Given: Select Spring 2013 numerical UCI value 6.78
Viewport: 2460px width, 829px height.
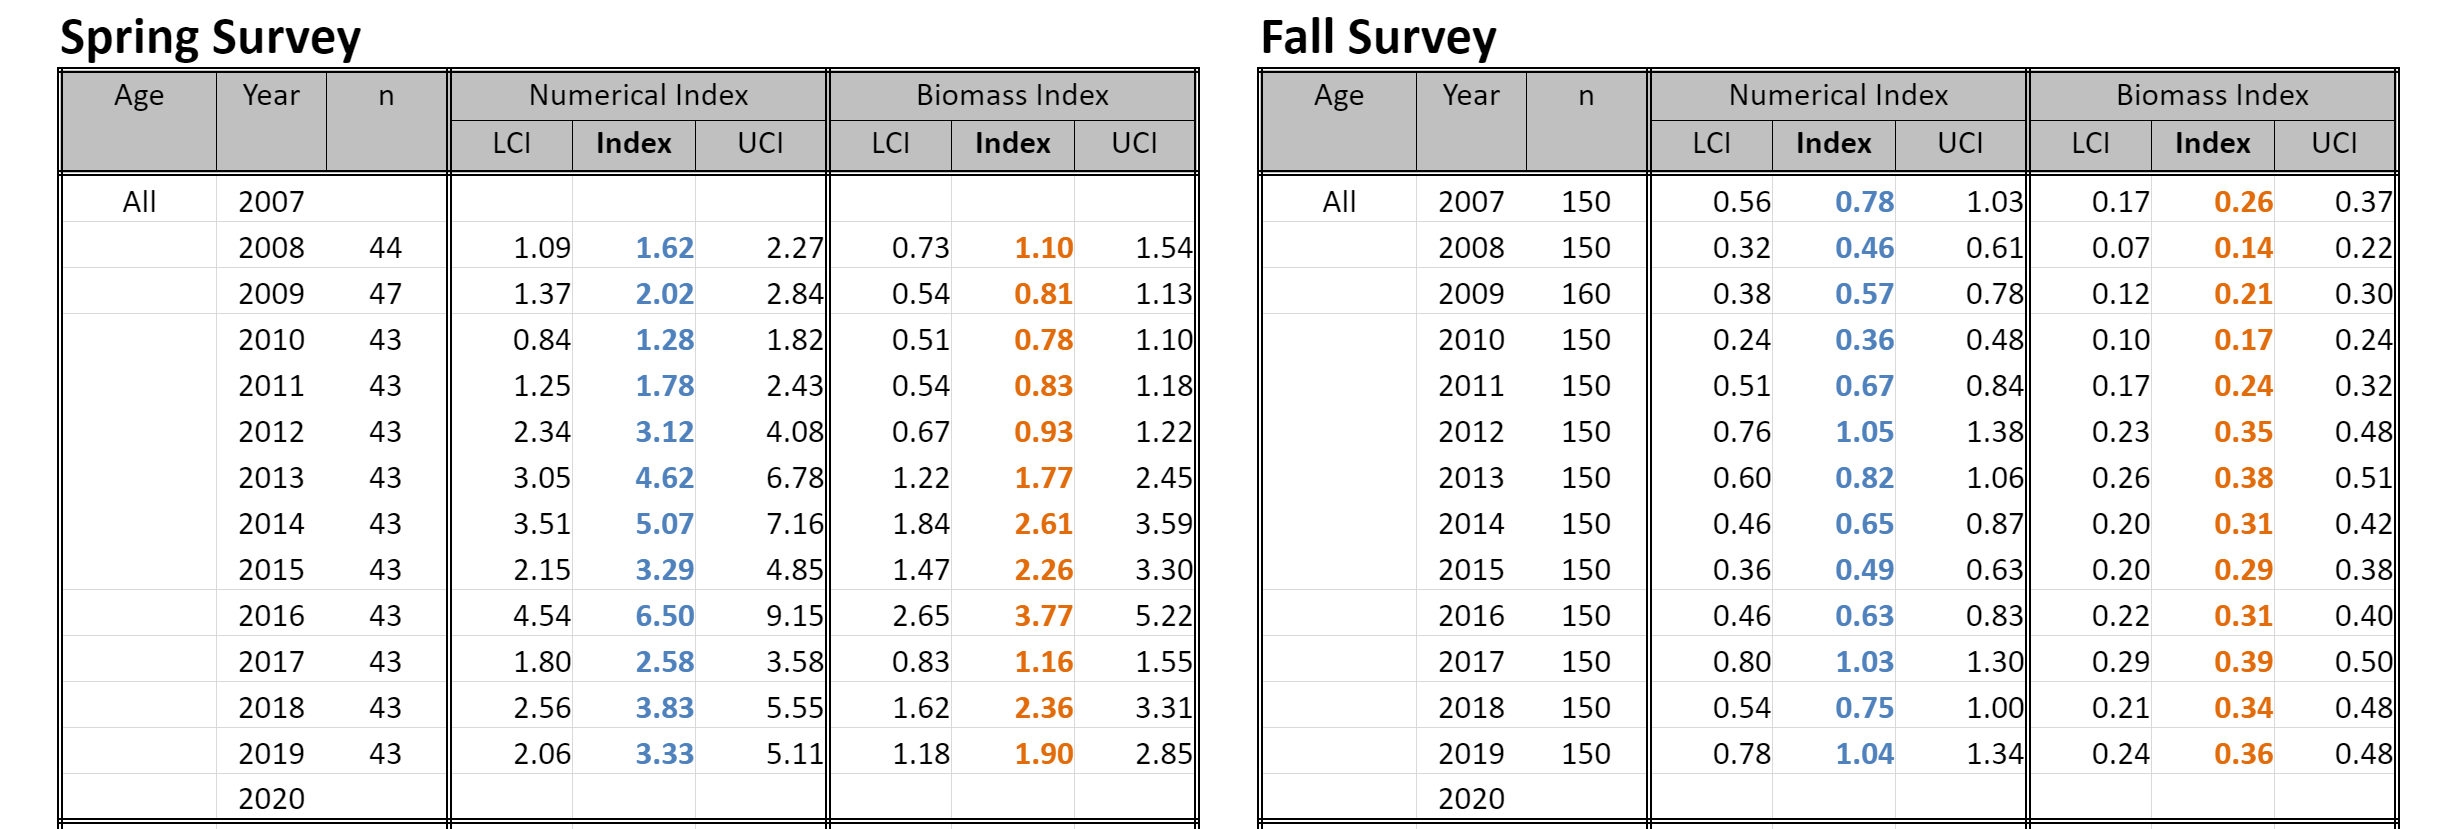Looking at the screenshot, I should [x=794, y=478].
